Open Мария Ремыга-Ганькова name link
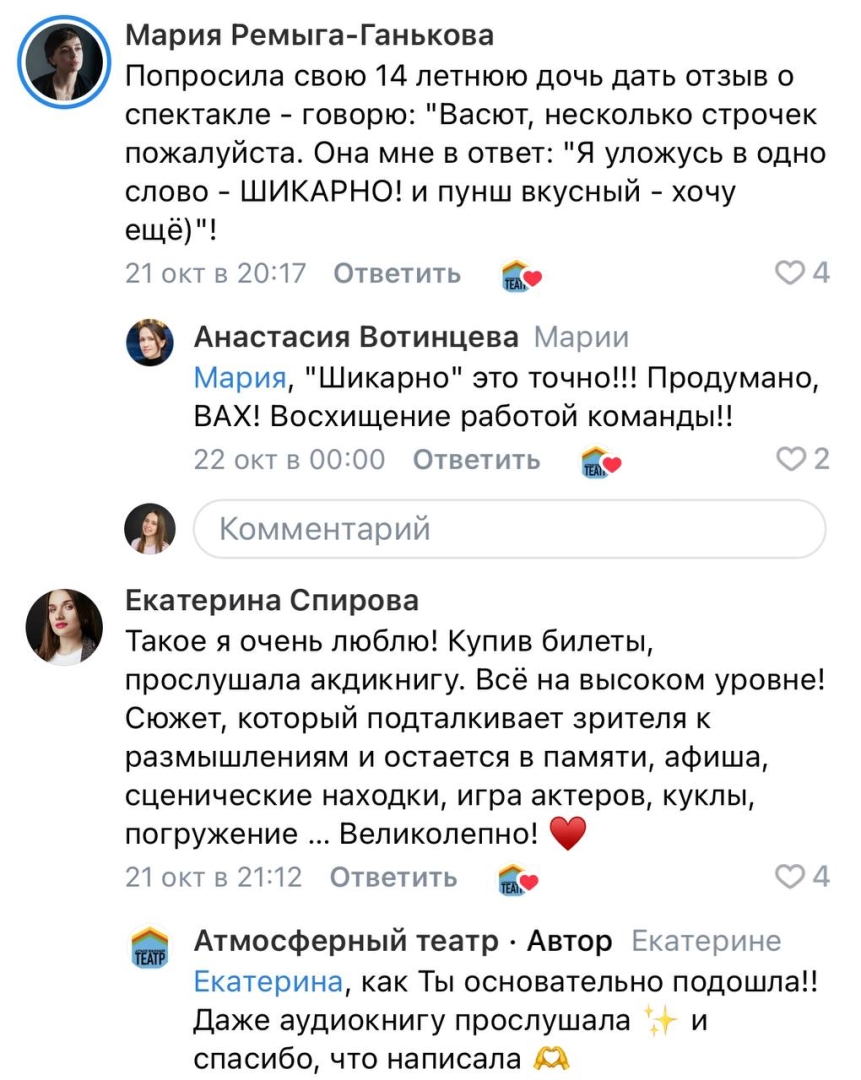Viewport: 861px width, 1080px height. click(x=309, y=37)
